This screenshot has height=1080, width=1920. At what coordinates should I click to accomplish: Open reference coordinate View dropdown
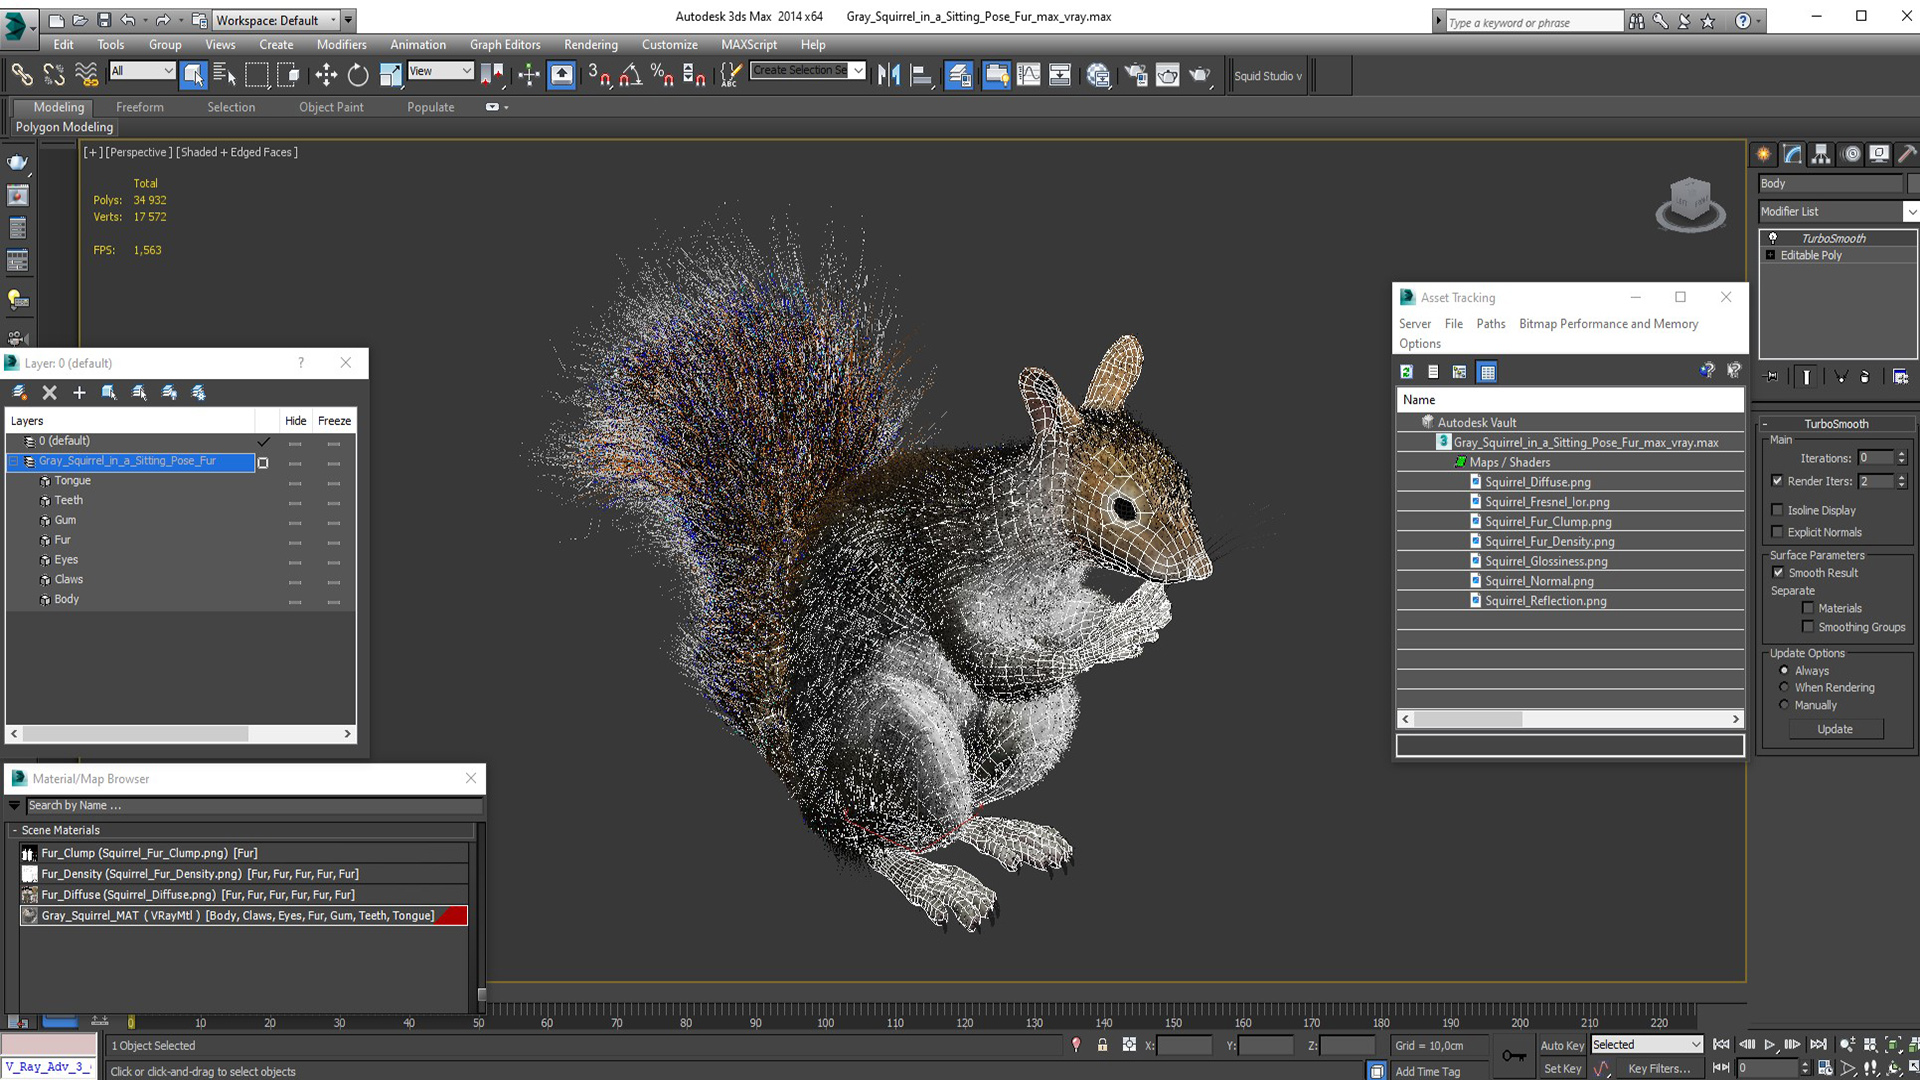[440, 71]
